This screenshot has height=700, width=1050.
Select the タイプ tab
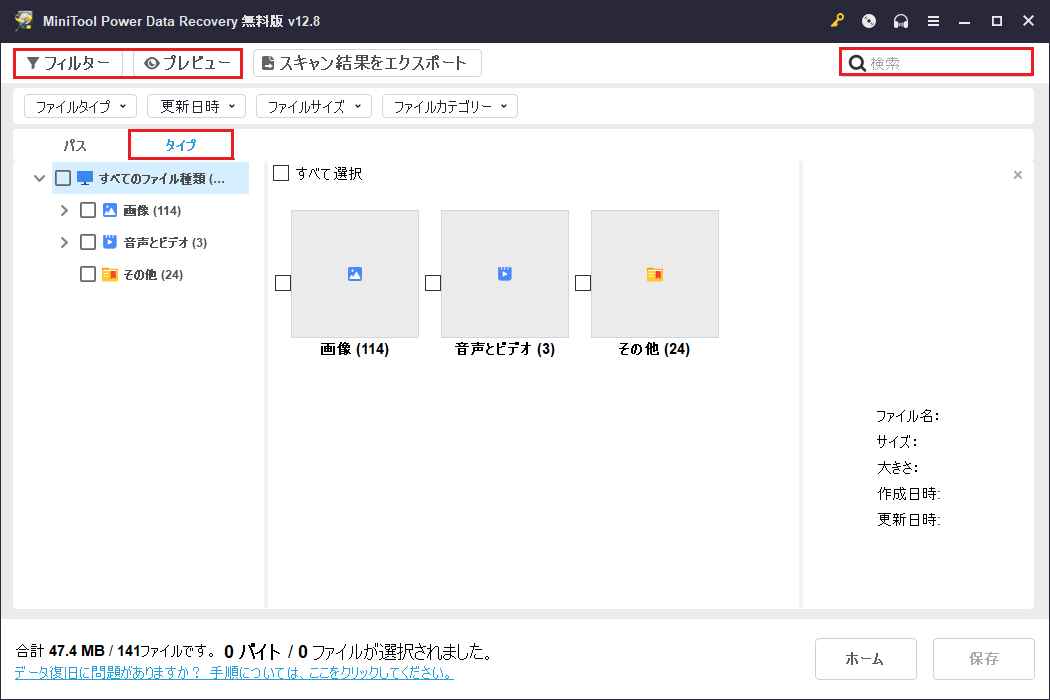[x=181, y=144]
